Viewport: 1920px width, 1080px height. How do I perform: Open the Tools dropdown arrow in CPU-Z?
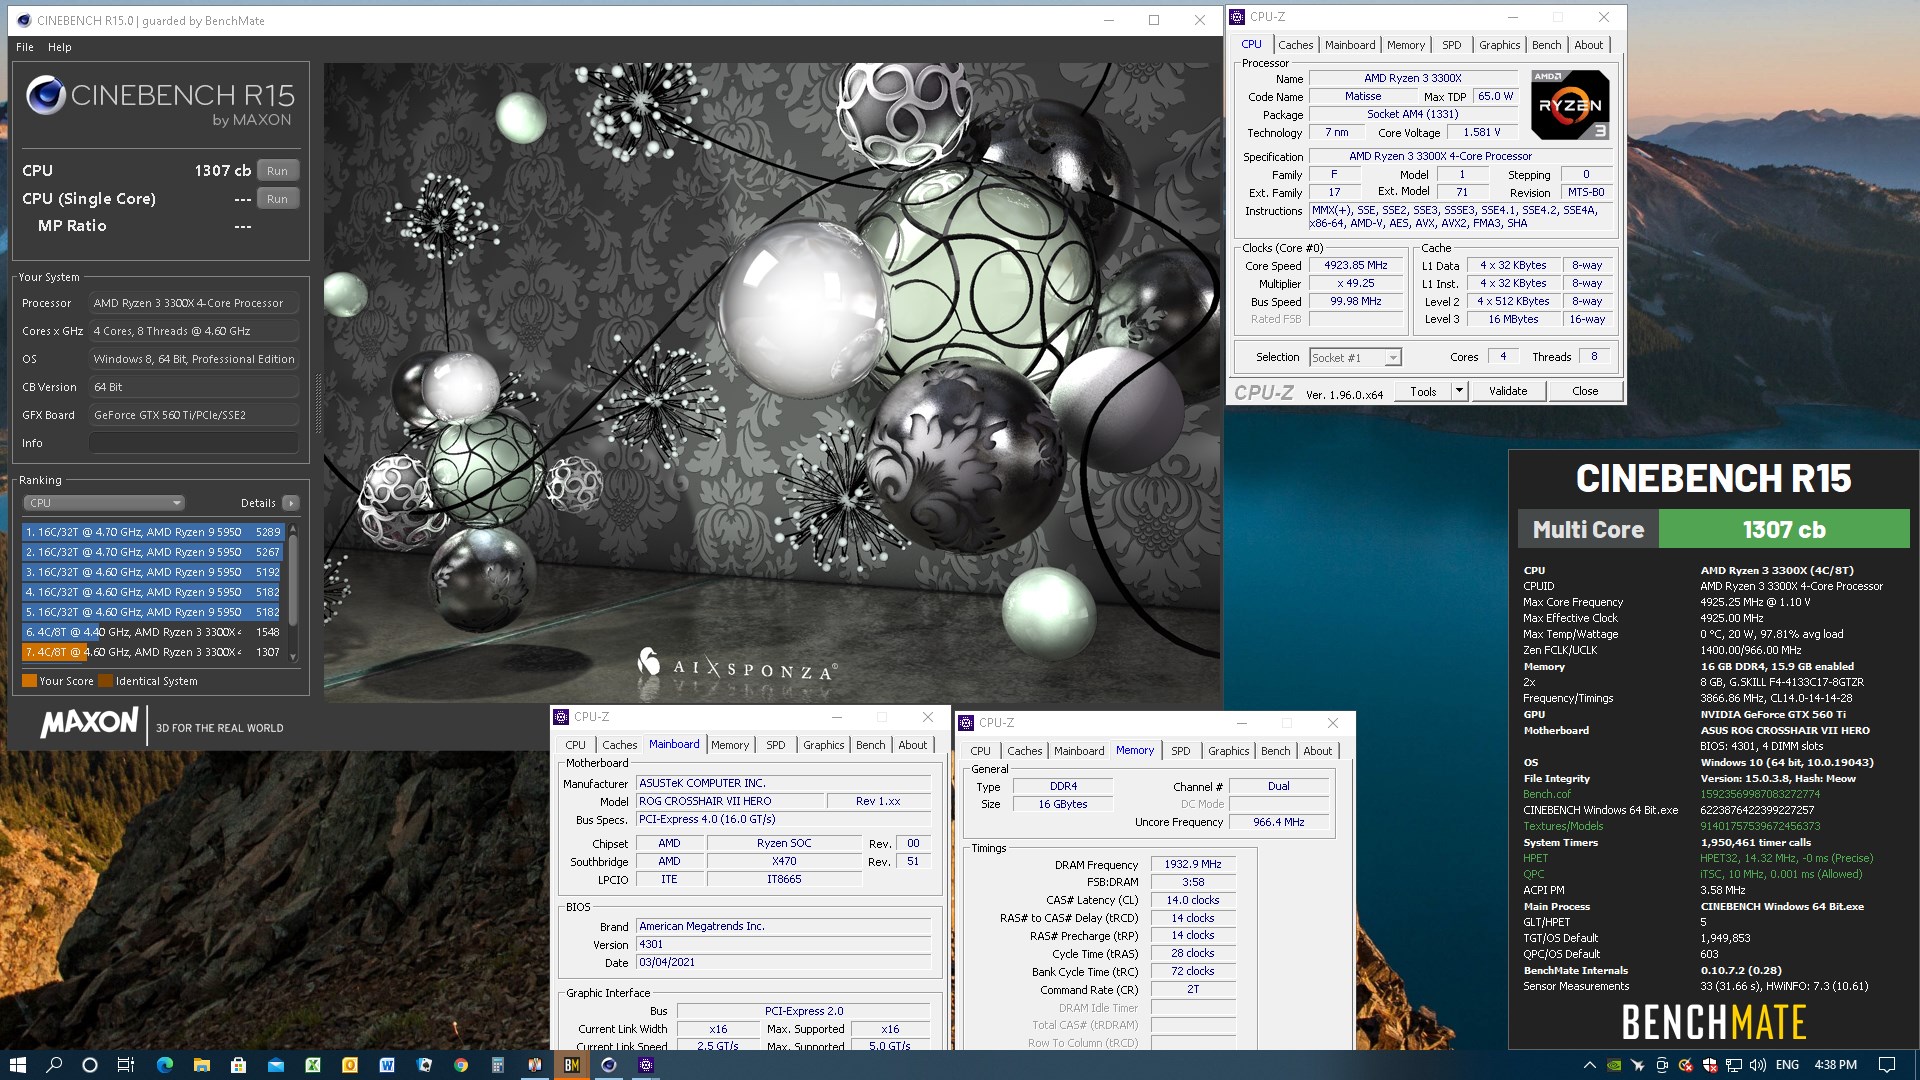(x=1459, y=391)
